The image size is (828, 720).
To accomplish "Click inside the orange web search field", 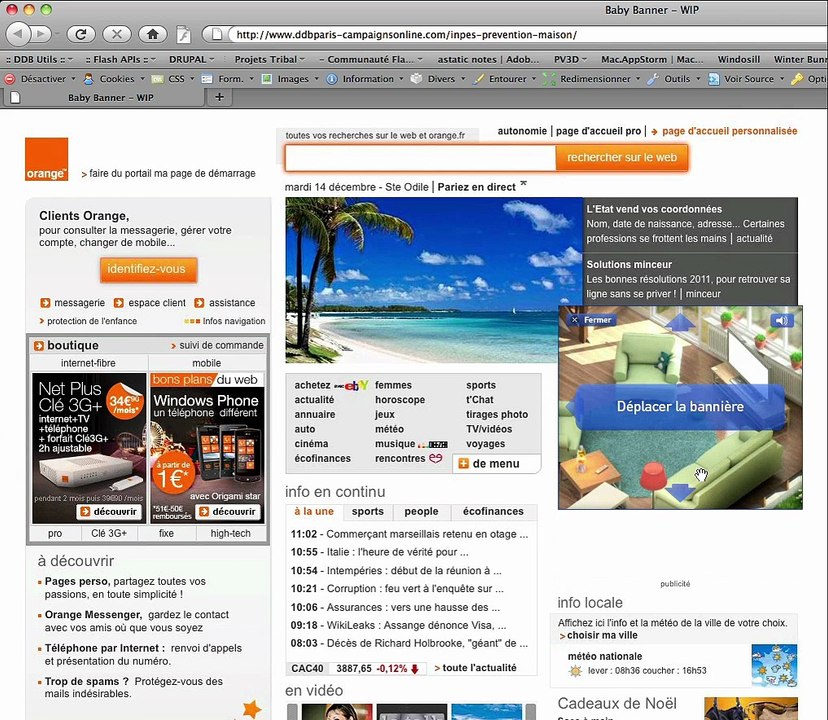I will pos(420,157).
